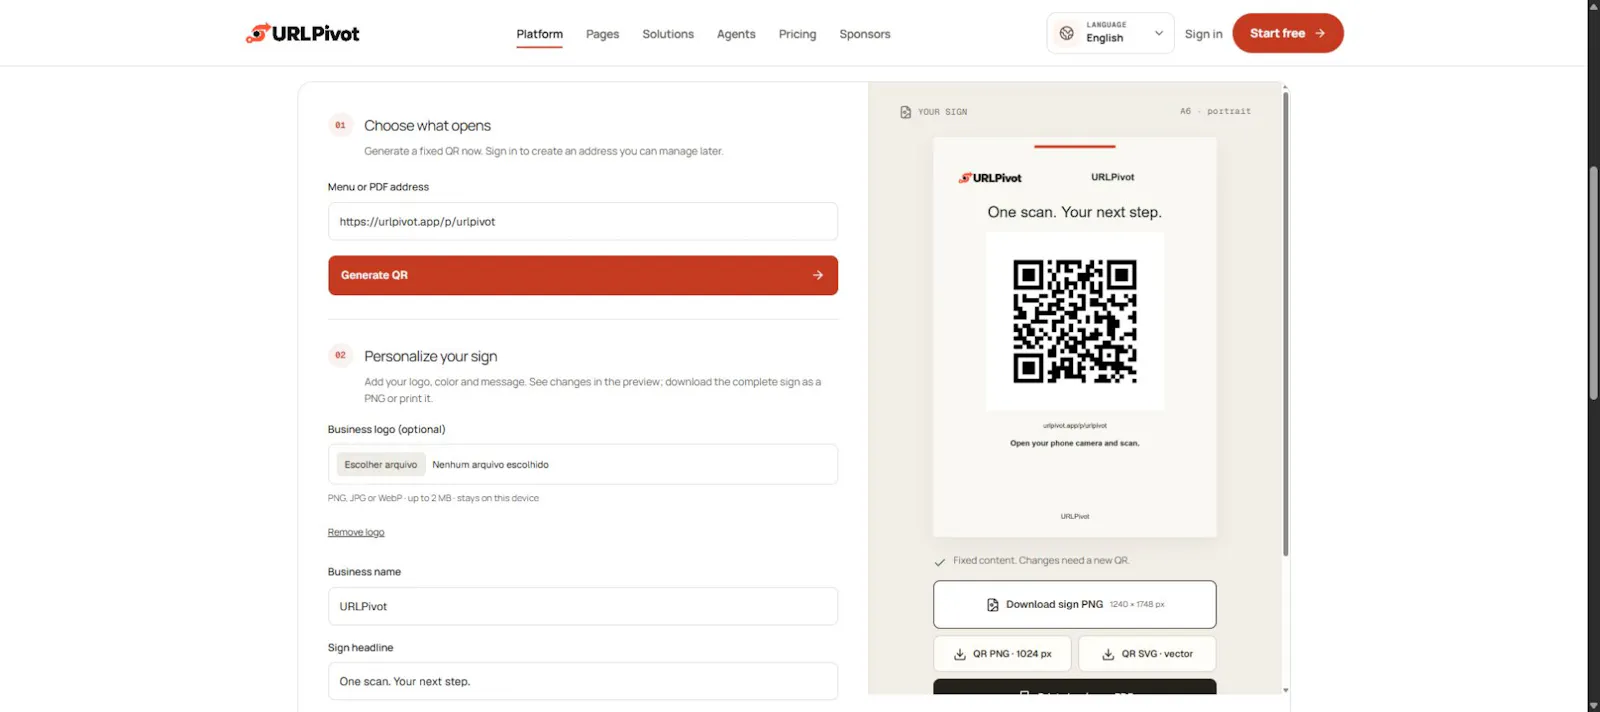Click 'A6 · portrait' label in preview

pyautogui.click(x=1215, y=111)
